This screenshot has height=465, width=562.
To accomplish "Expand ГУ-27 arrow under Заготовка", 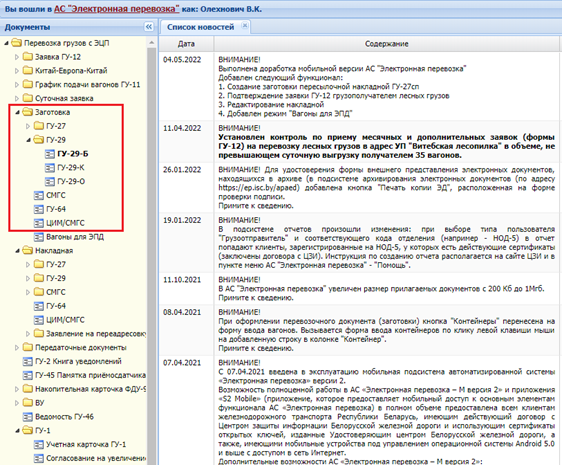I will tap(28, 126).
